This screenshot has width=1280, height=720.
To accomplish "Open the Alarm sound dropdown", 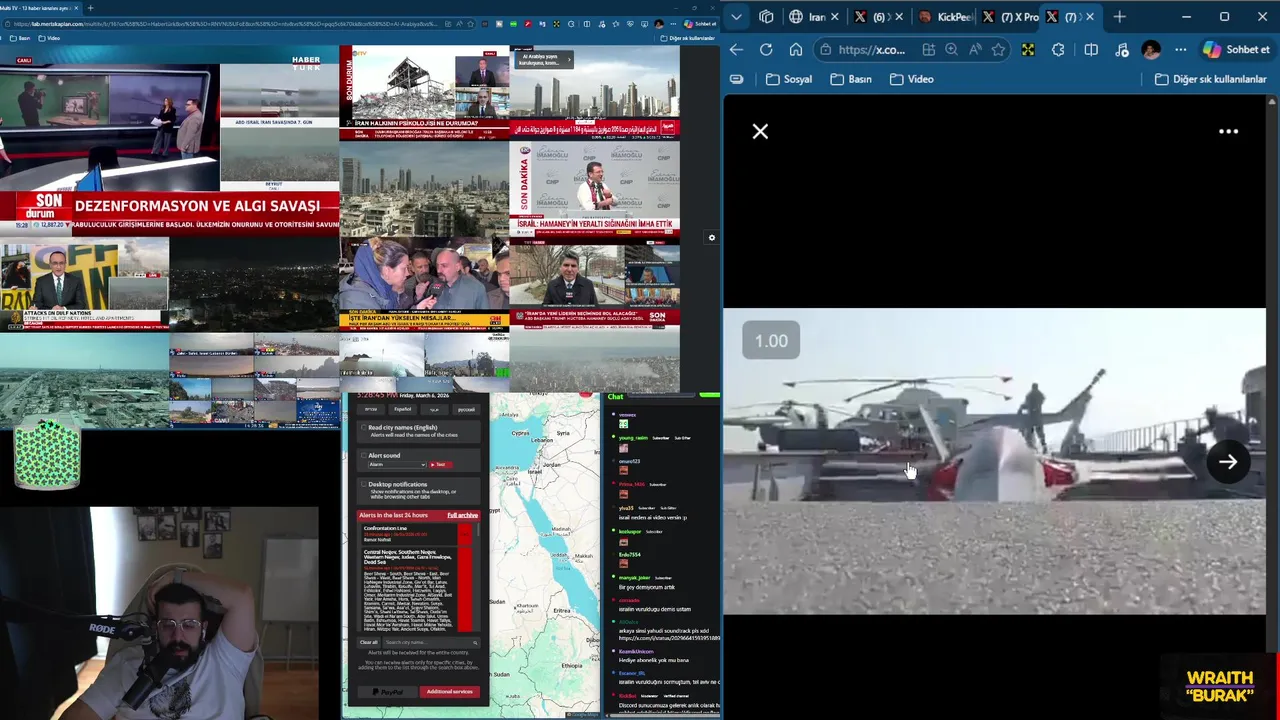I will point(397,464).
